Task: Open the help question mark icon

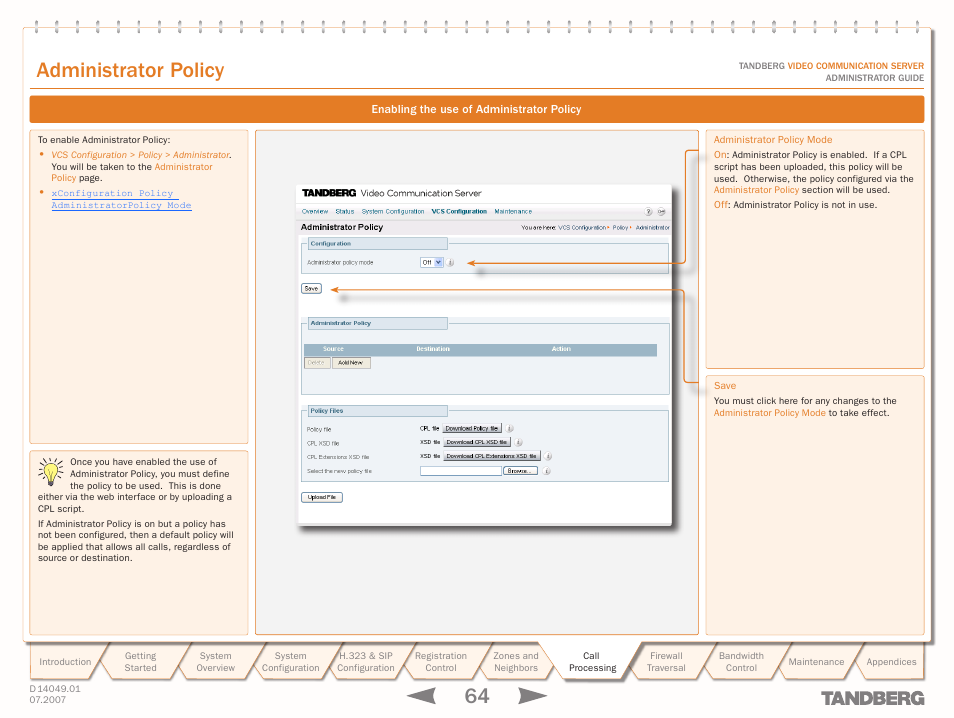Action: click(x=648, y=212)
